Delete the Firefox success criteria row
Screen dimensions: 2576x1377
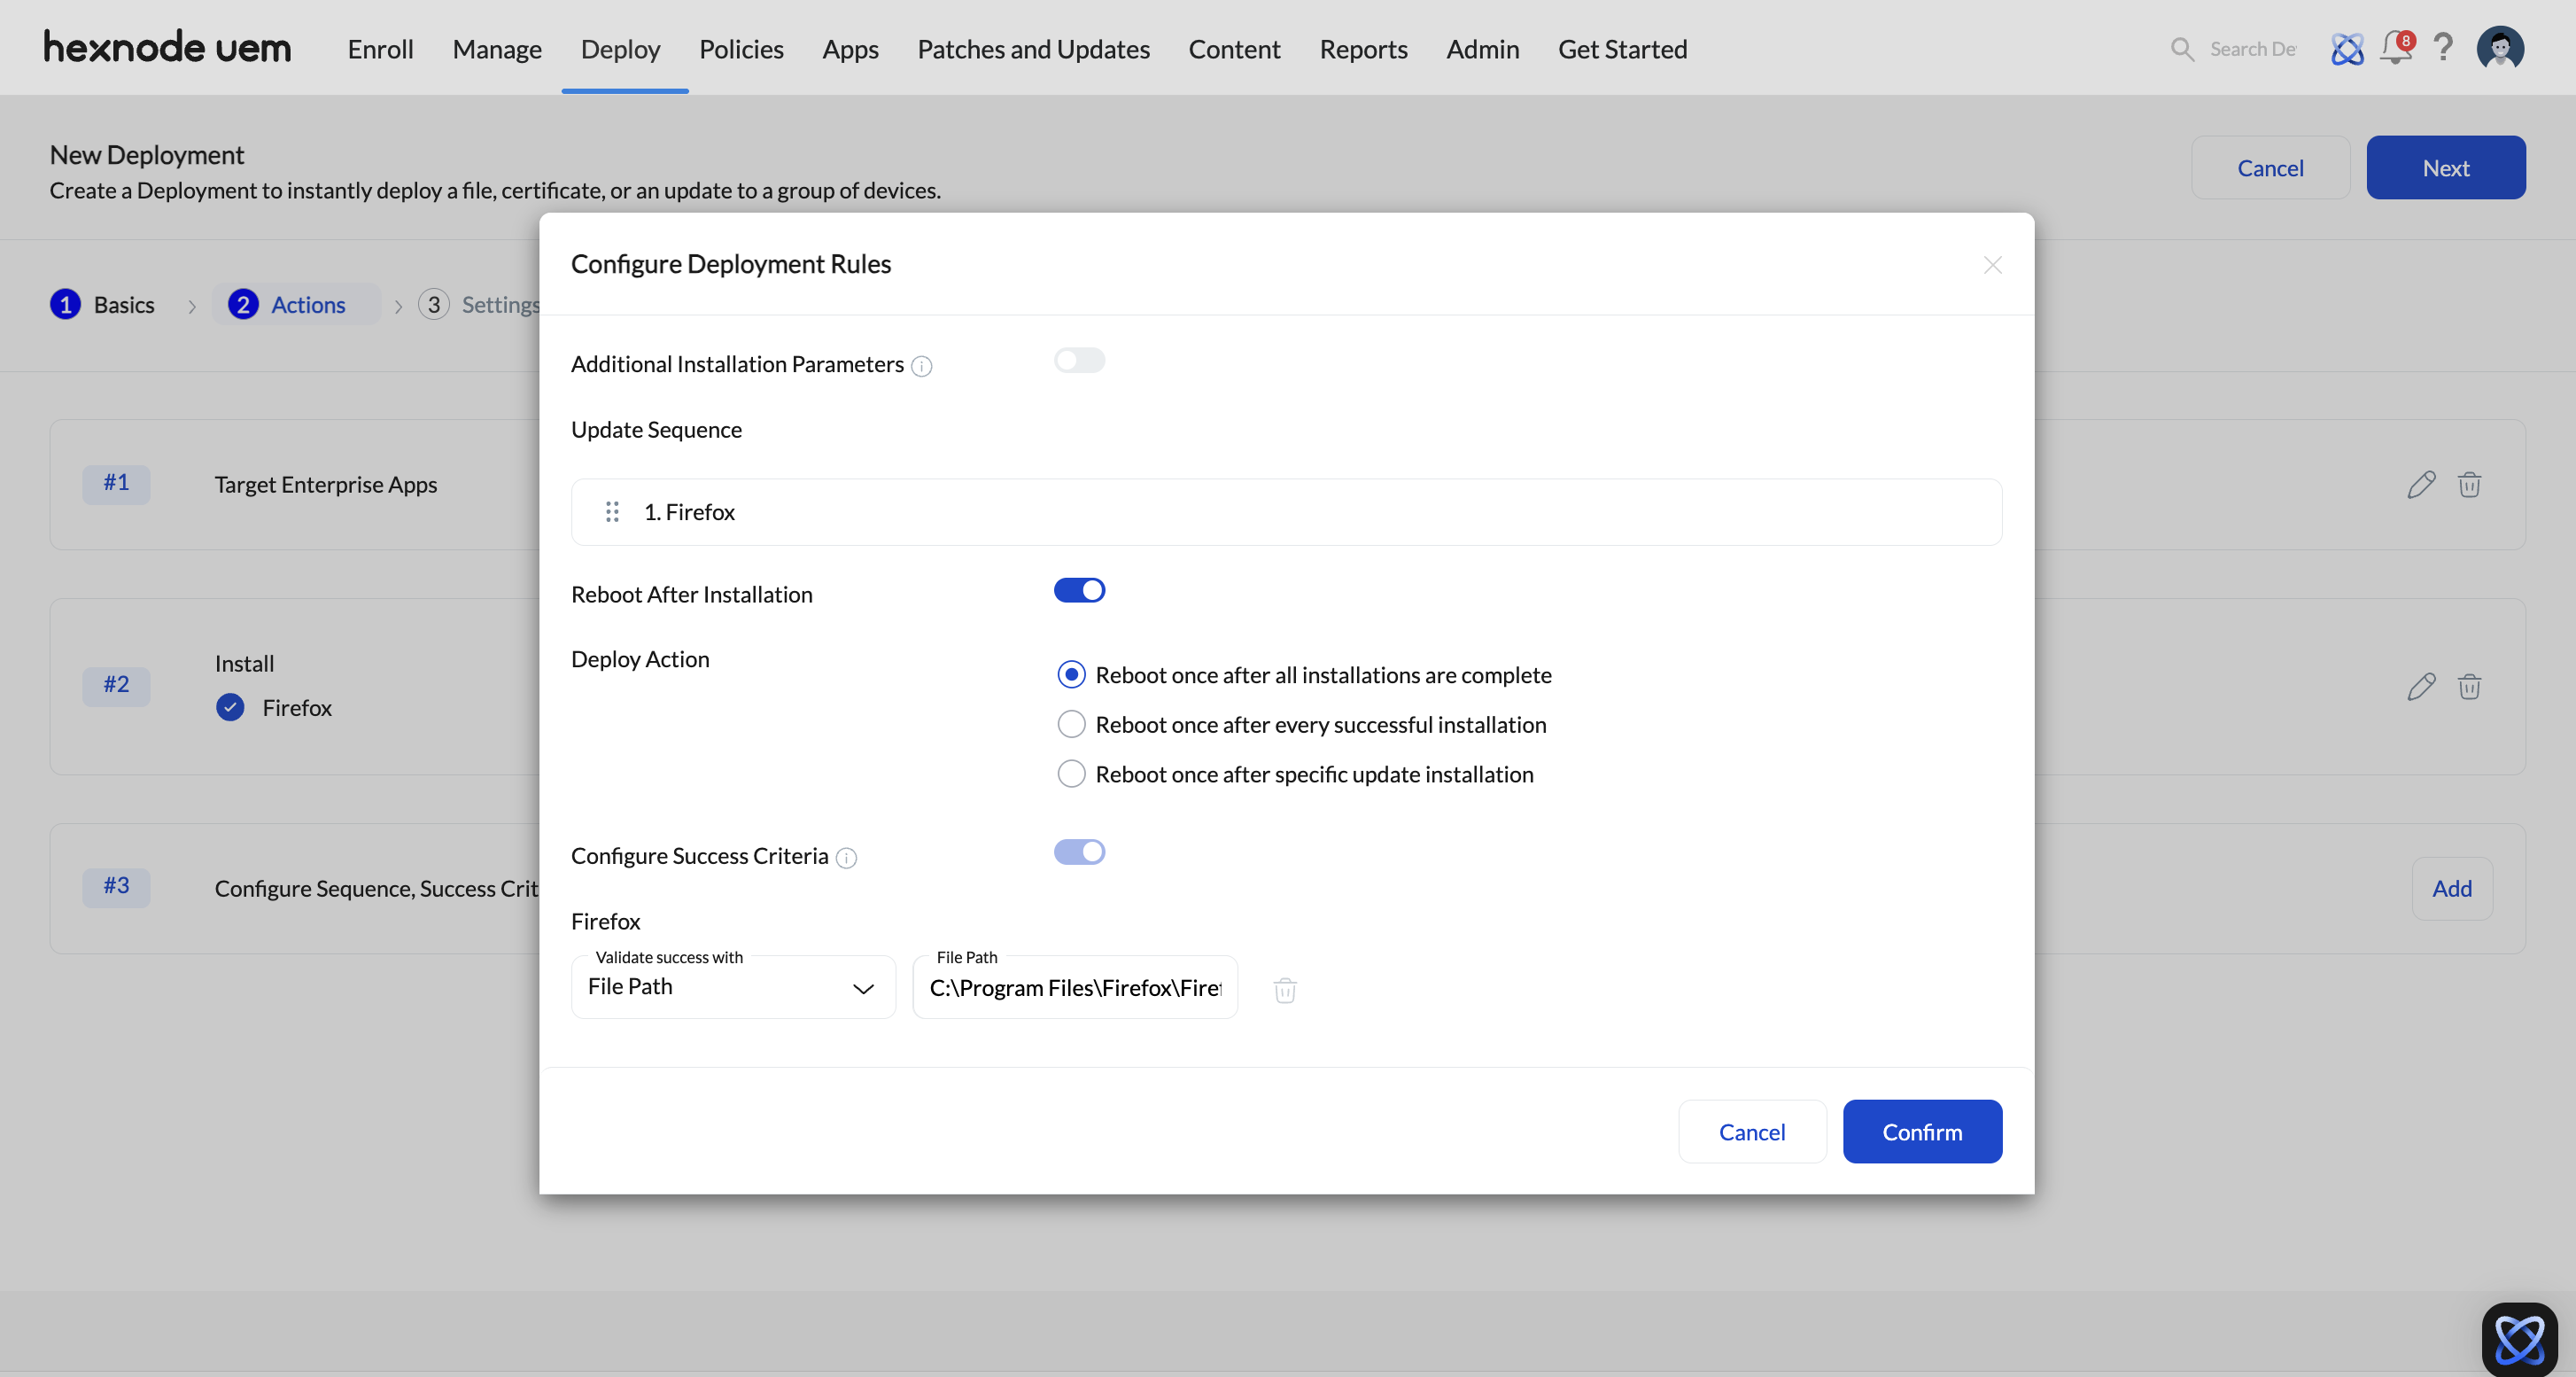click(x=1285, y=990)
